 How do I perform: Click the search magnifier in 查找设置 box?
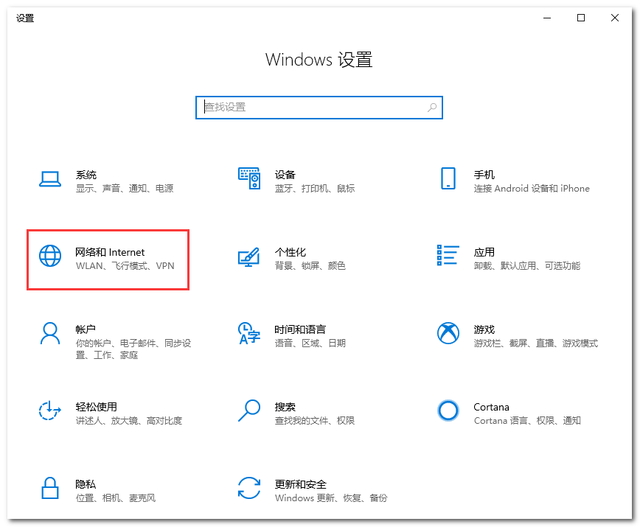[x=432, y=107]
